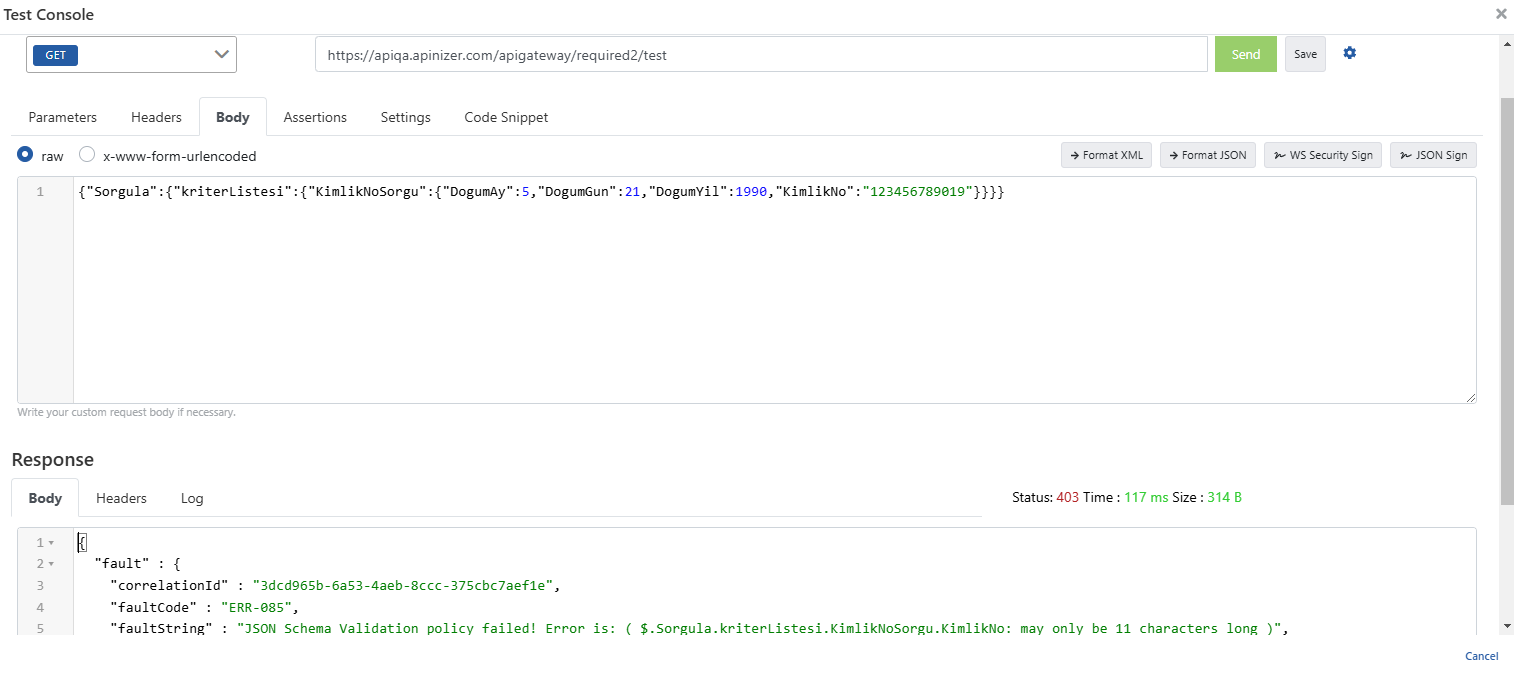Open the test console settings gear
This screenshot has height=673, width=1514.
(x=1349, y=54)
